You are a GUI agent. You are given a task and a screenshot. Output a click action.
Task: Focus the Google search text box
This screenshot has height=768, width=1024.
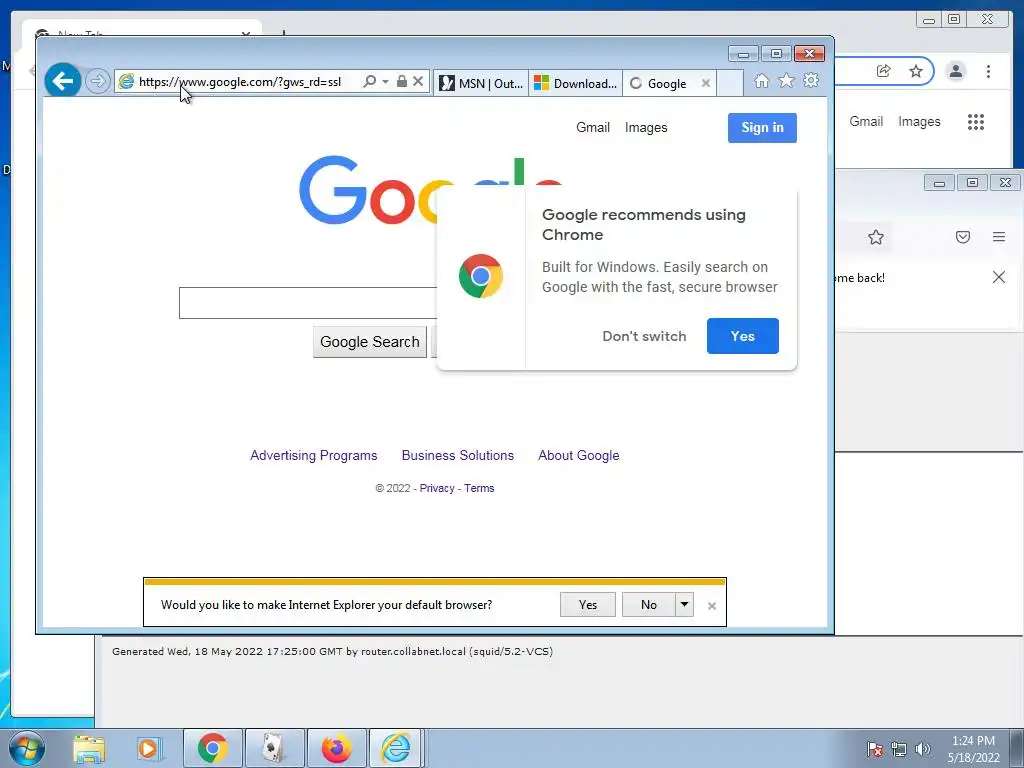[308, 303]
